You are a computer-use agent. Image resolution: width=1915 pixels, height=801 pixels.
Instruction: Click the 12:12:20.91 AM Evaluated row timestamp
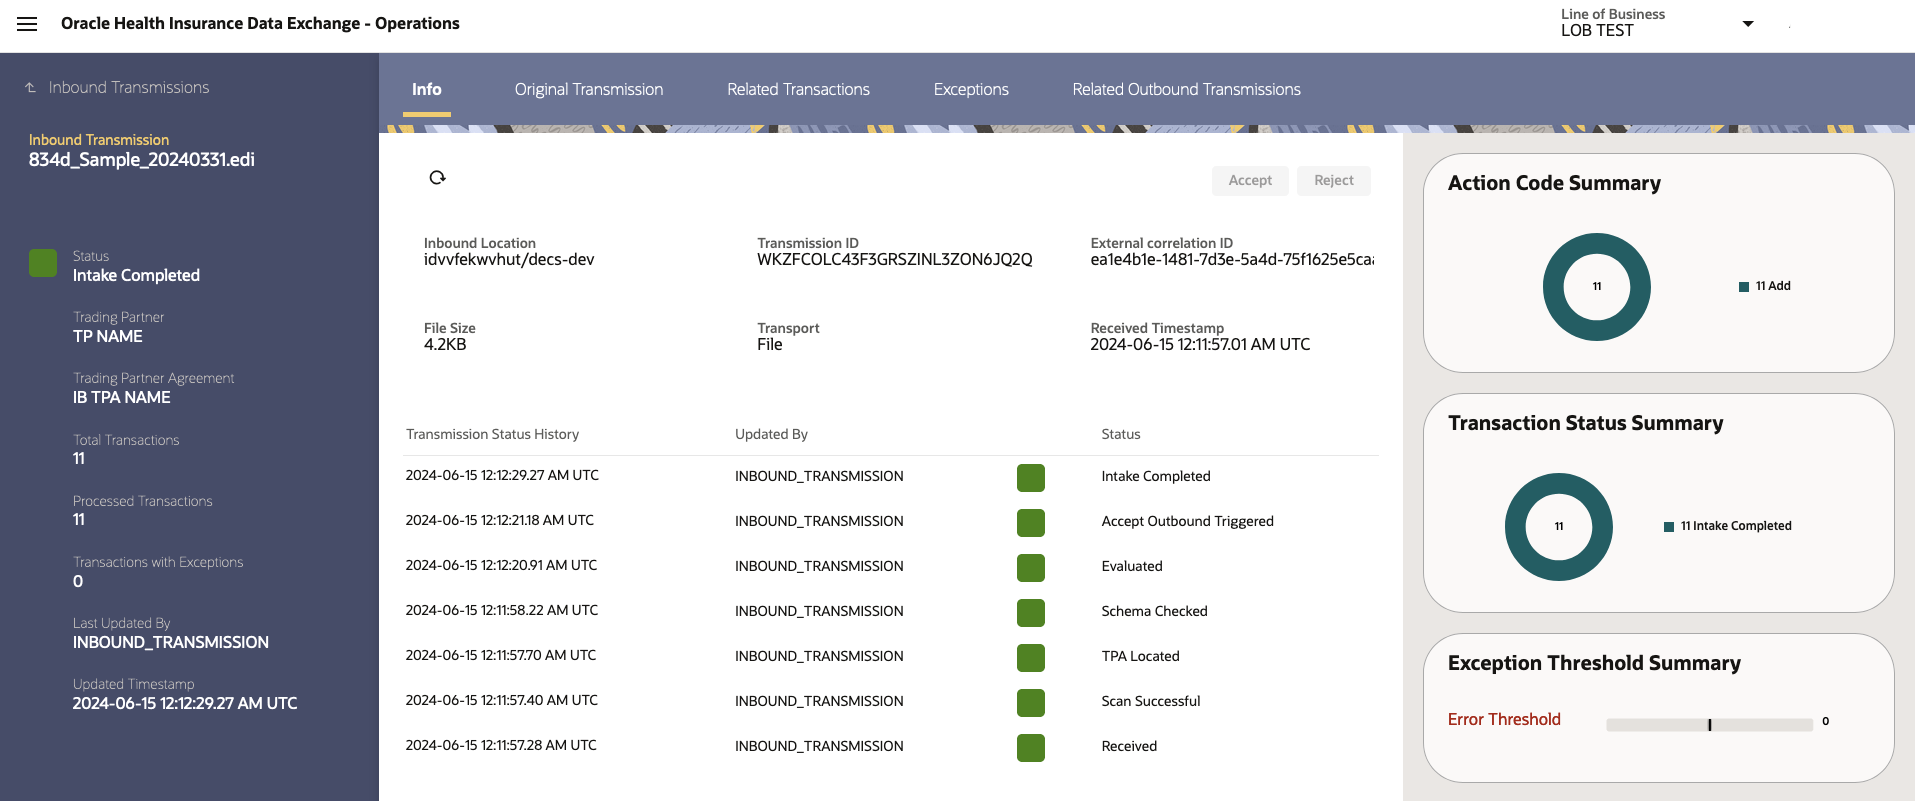501,566
